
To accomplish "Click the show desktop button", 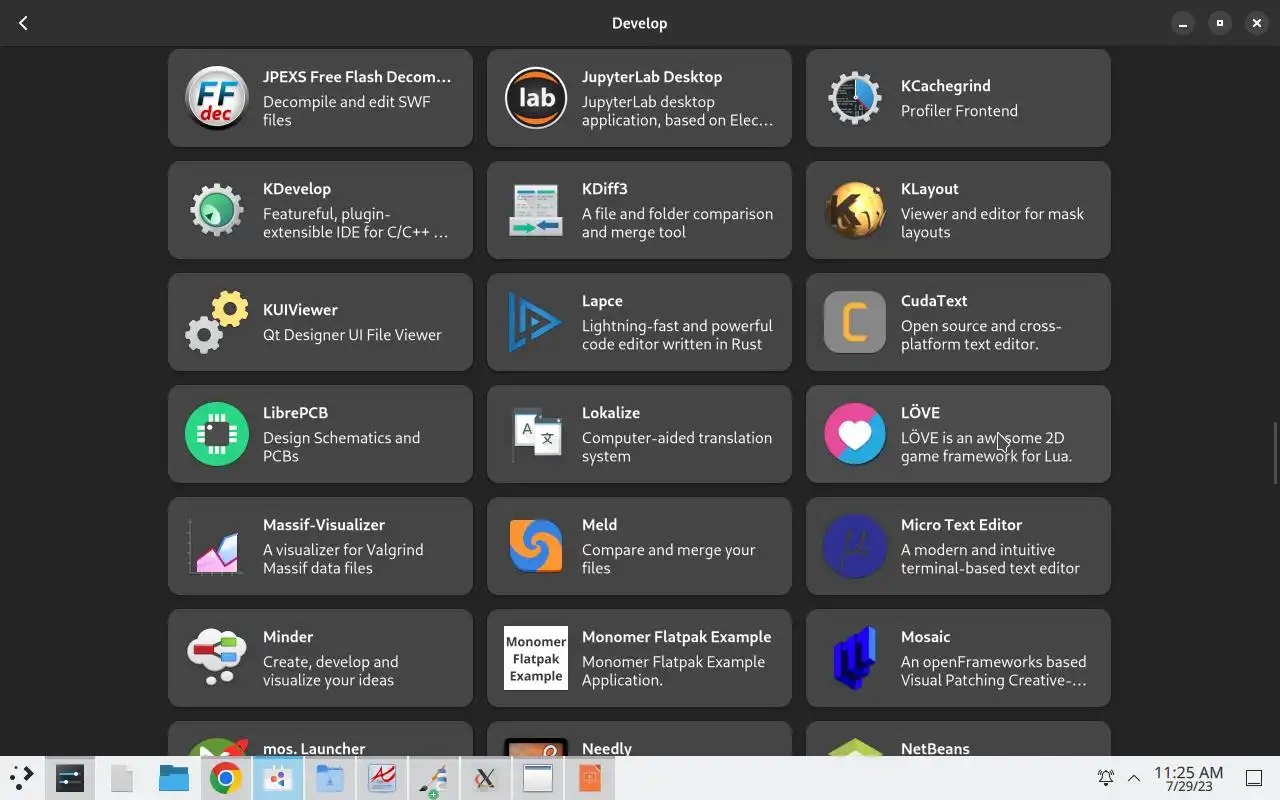I will click(x=1254, y=778).
